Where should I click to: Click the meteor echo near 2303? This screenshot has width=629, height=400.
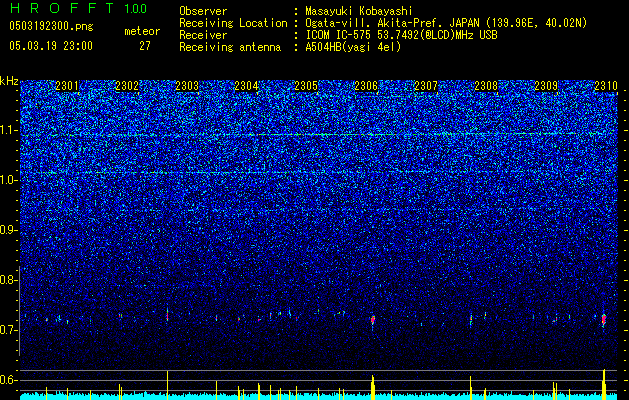click(x=167, y=315)
